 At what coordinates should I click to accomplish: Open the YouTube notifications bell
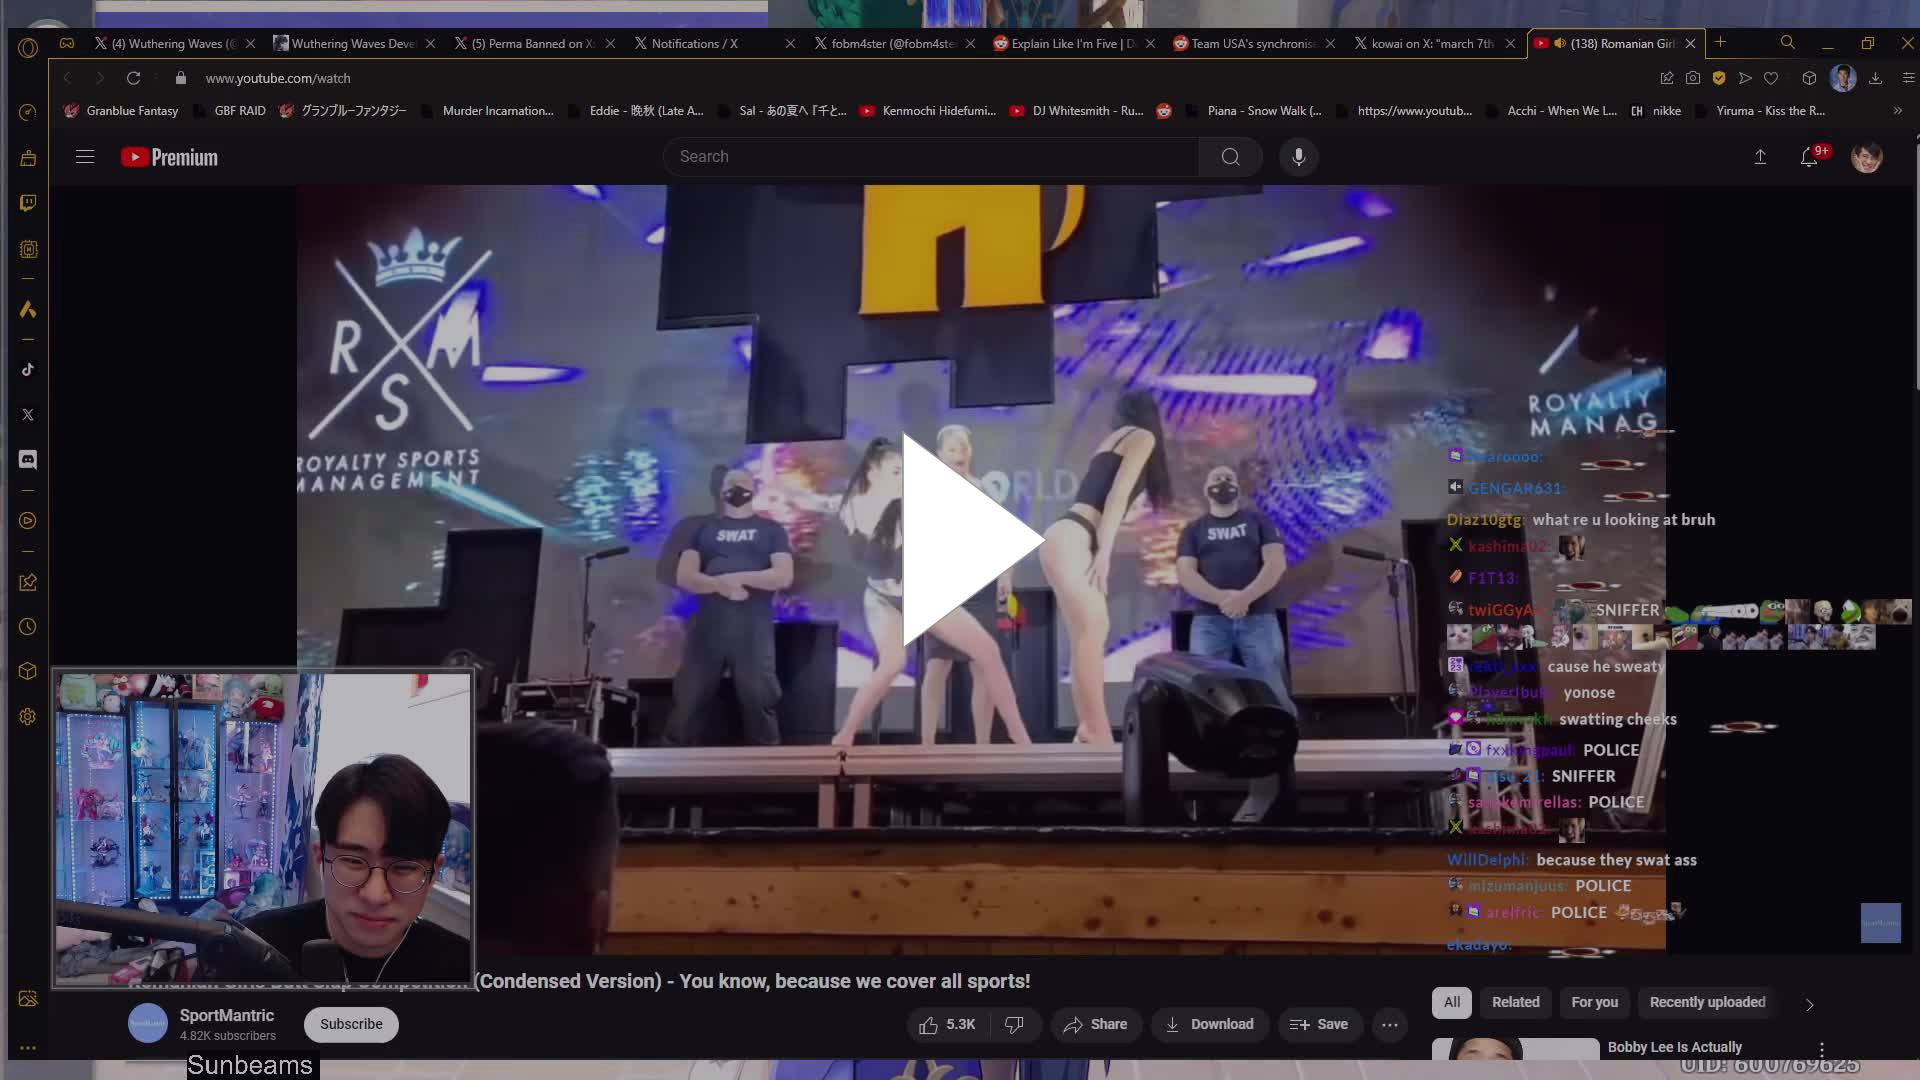[x=1808, y=157]
